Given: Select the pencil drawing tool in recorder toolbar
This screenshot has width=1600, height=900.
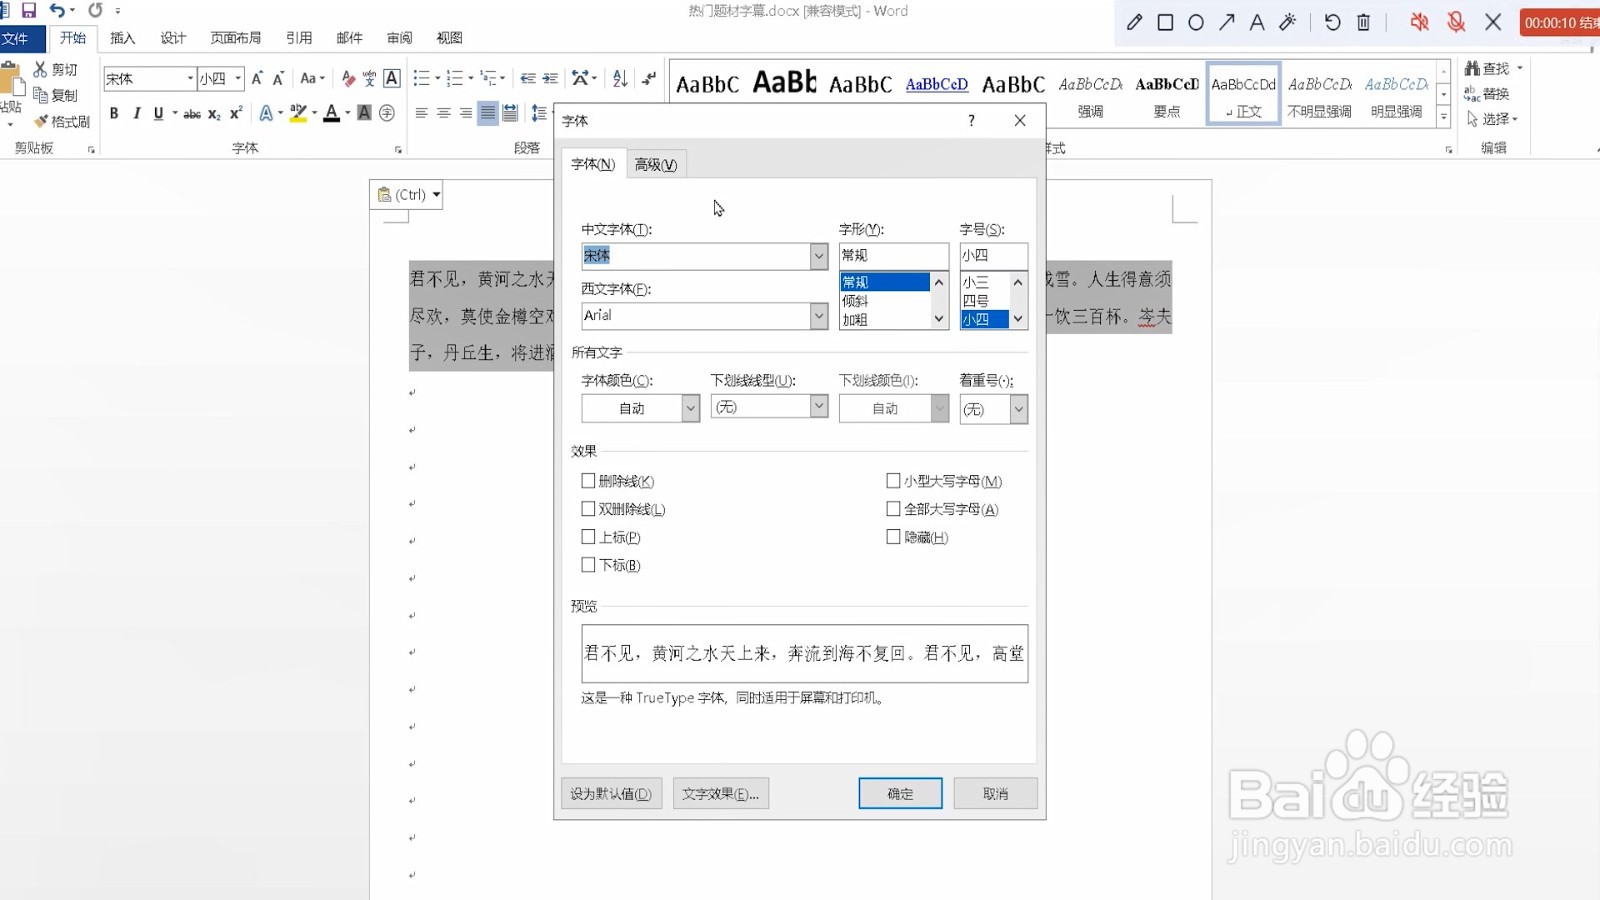Looking at the screenshot, I should 1134,22.
